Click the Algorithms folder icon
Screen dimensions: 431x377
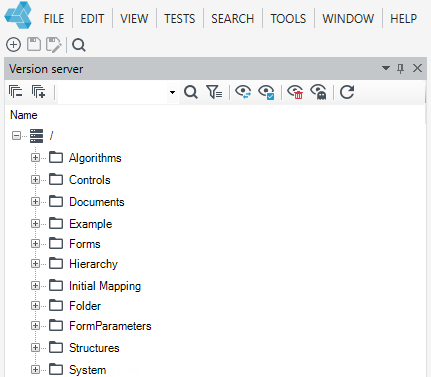[x=56, y=157]
